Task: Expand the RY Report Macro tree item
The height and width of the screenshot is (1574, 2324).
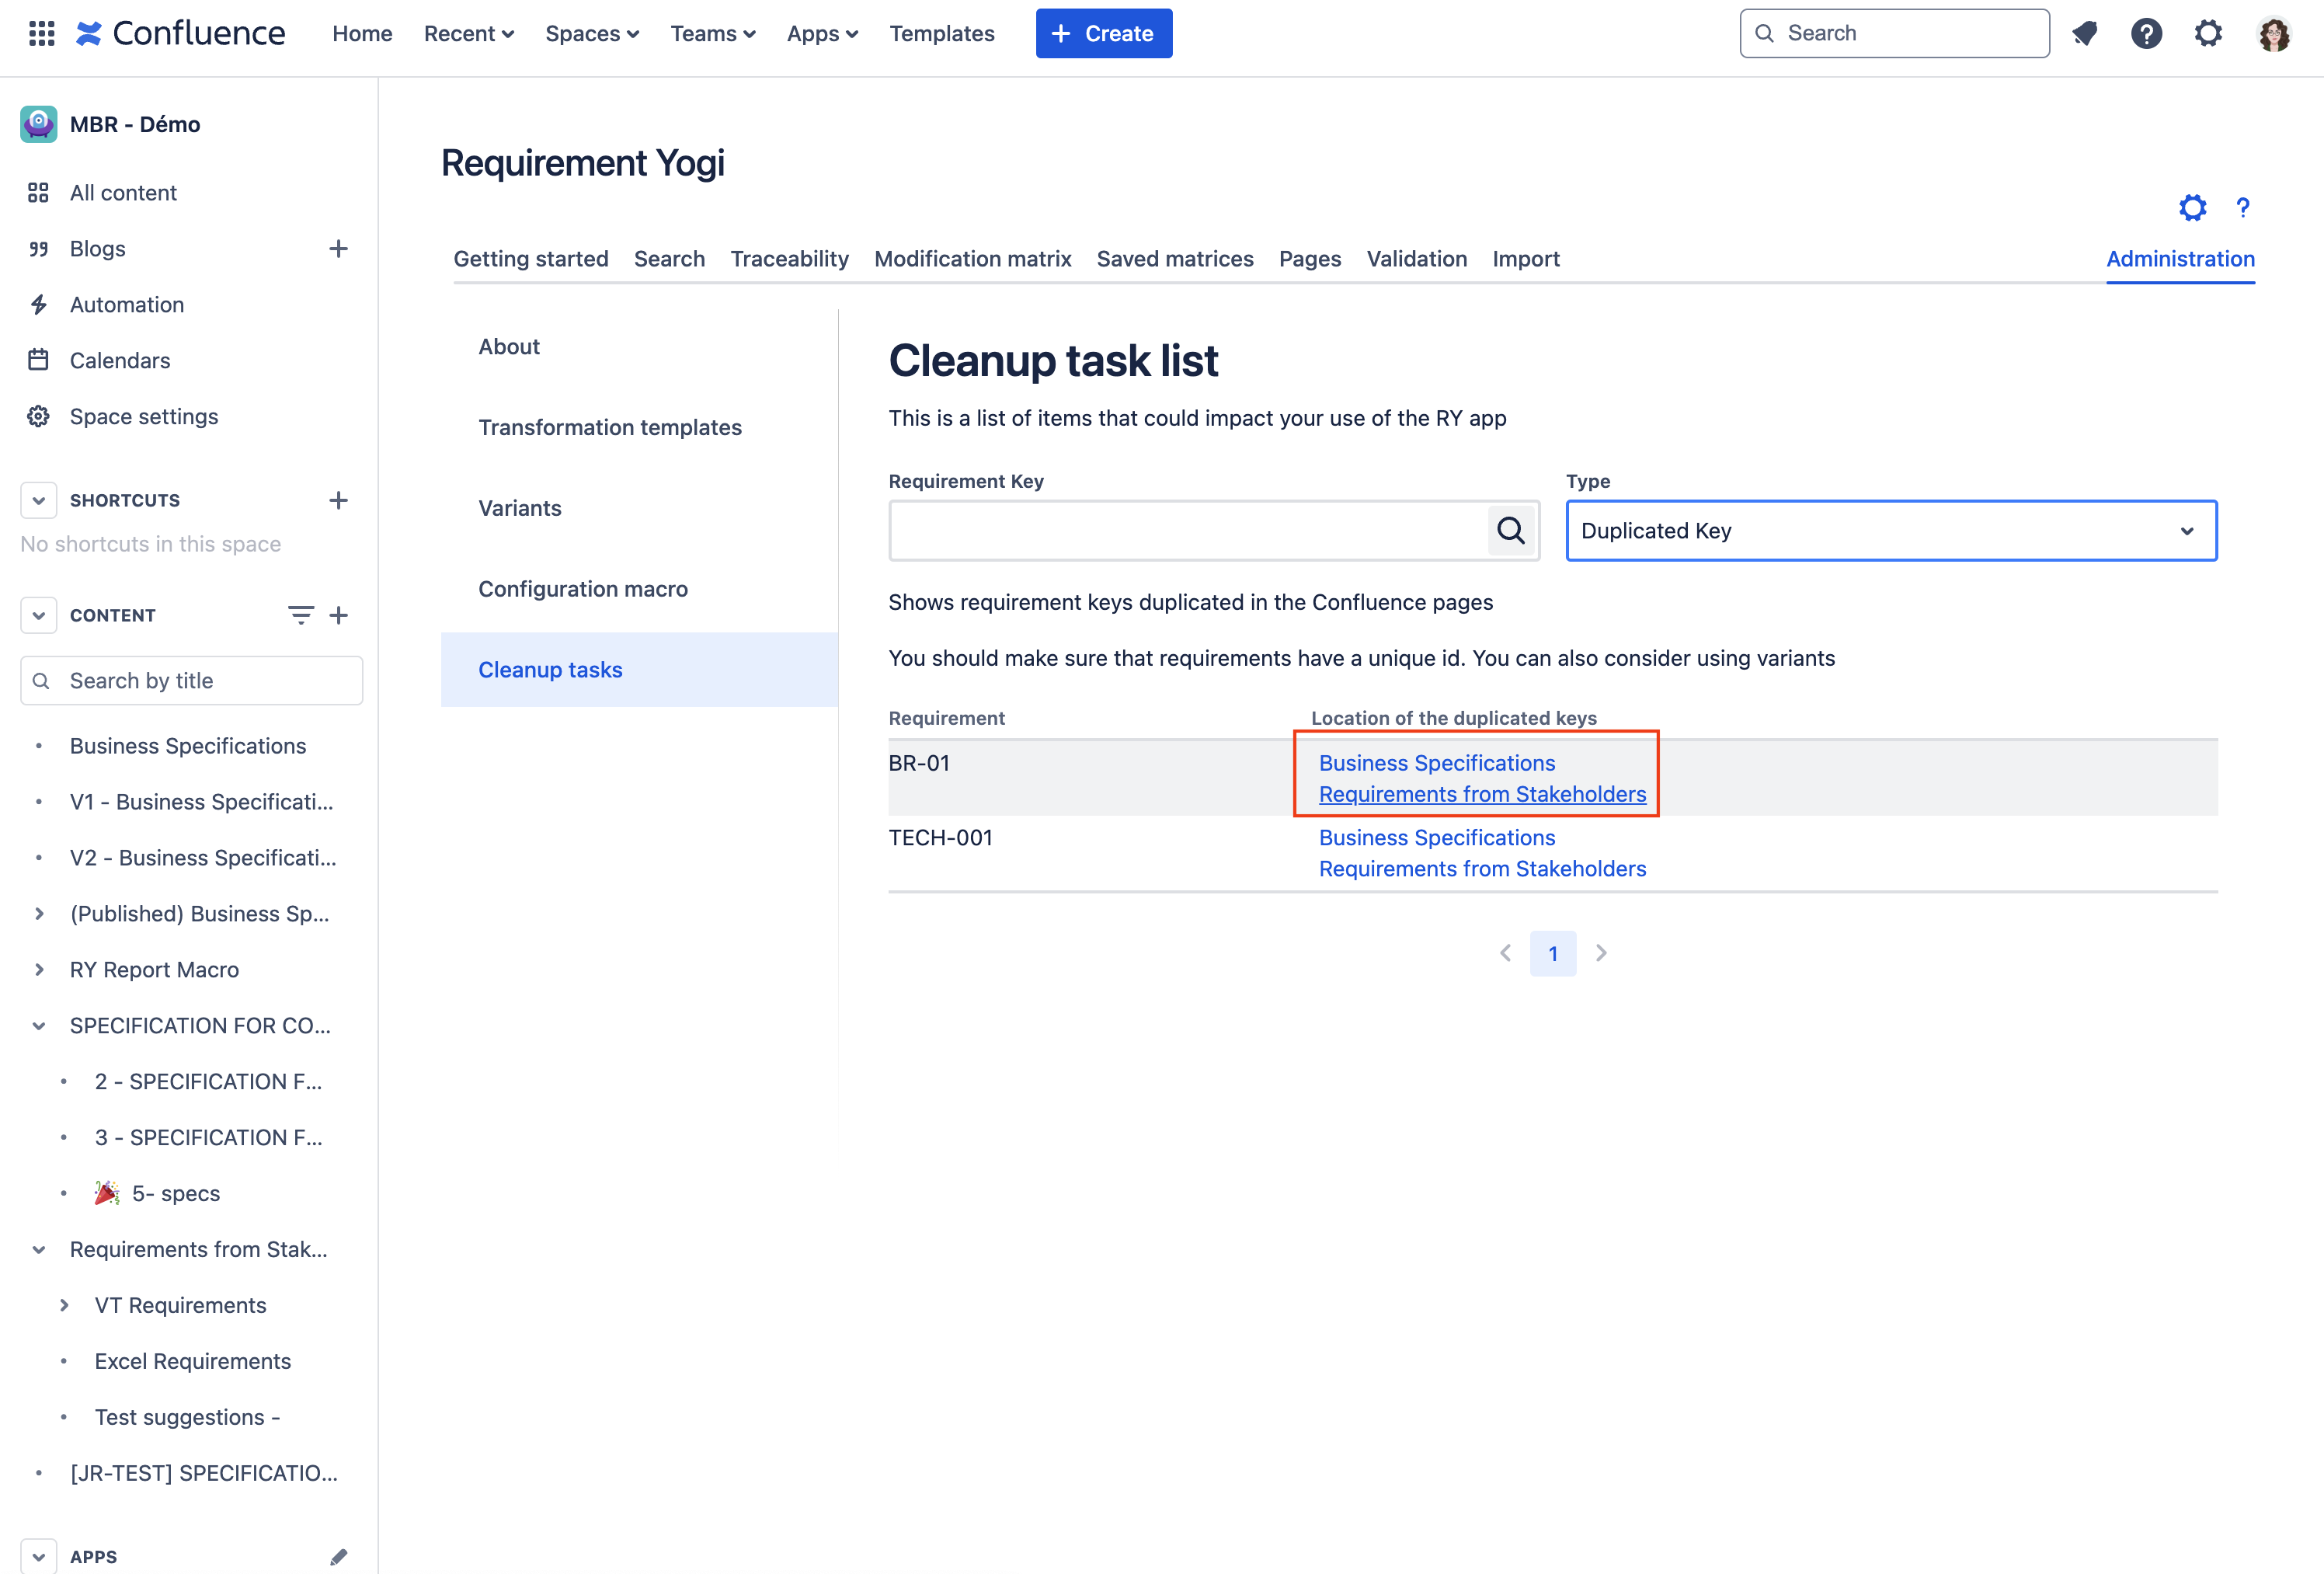Action: (x=39, y=969)
